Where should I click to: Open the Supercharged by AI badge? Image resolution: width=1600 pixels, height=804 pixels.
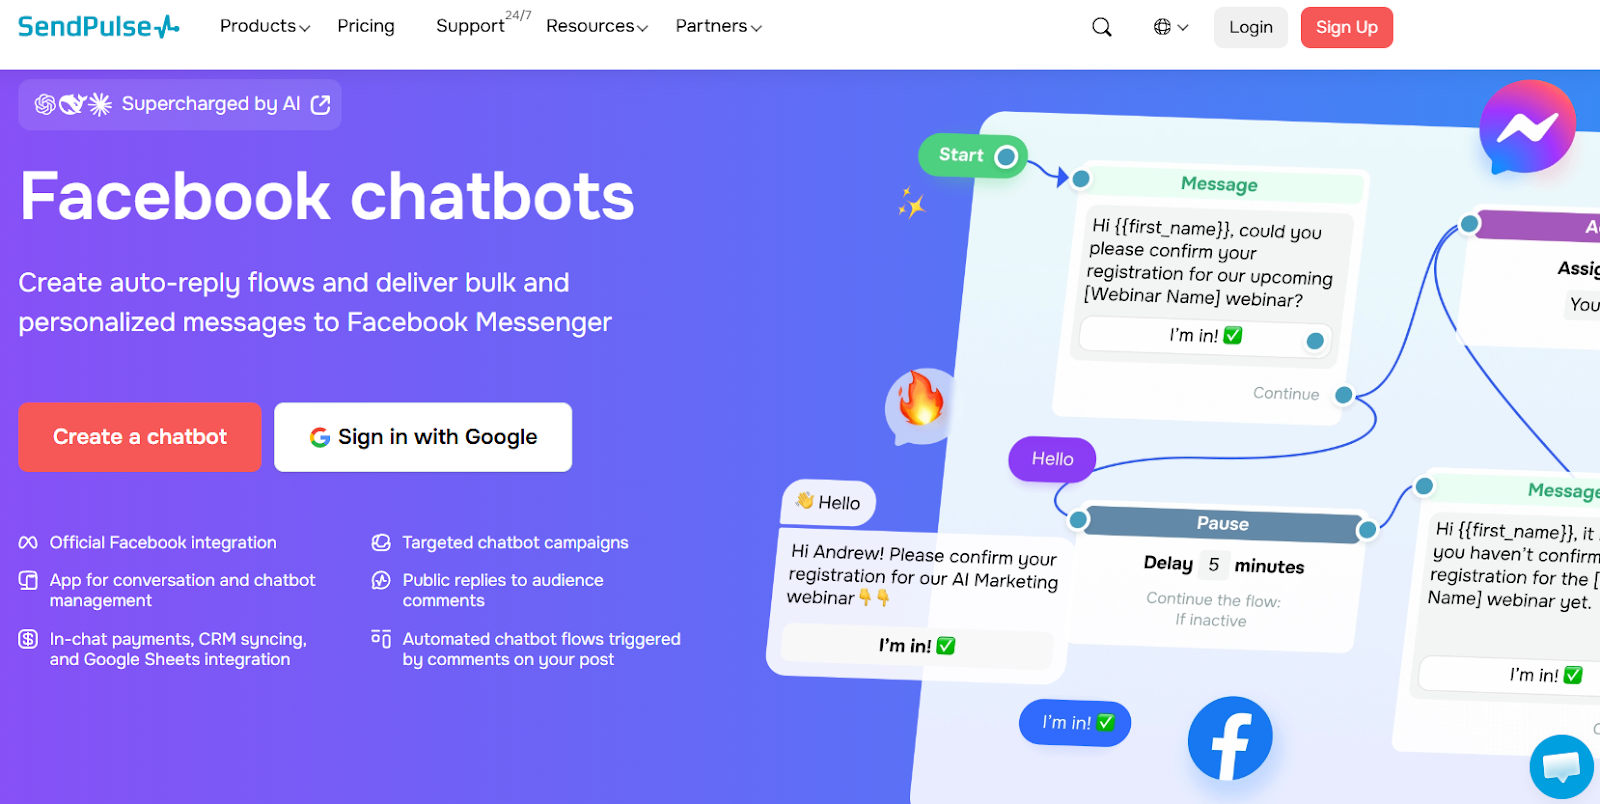pyautogui.click(x=180, y=104)
